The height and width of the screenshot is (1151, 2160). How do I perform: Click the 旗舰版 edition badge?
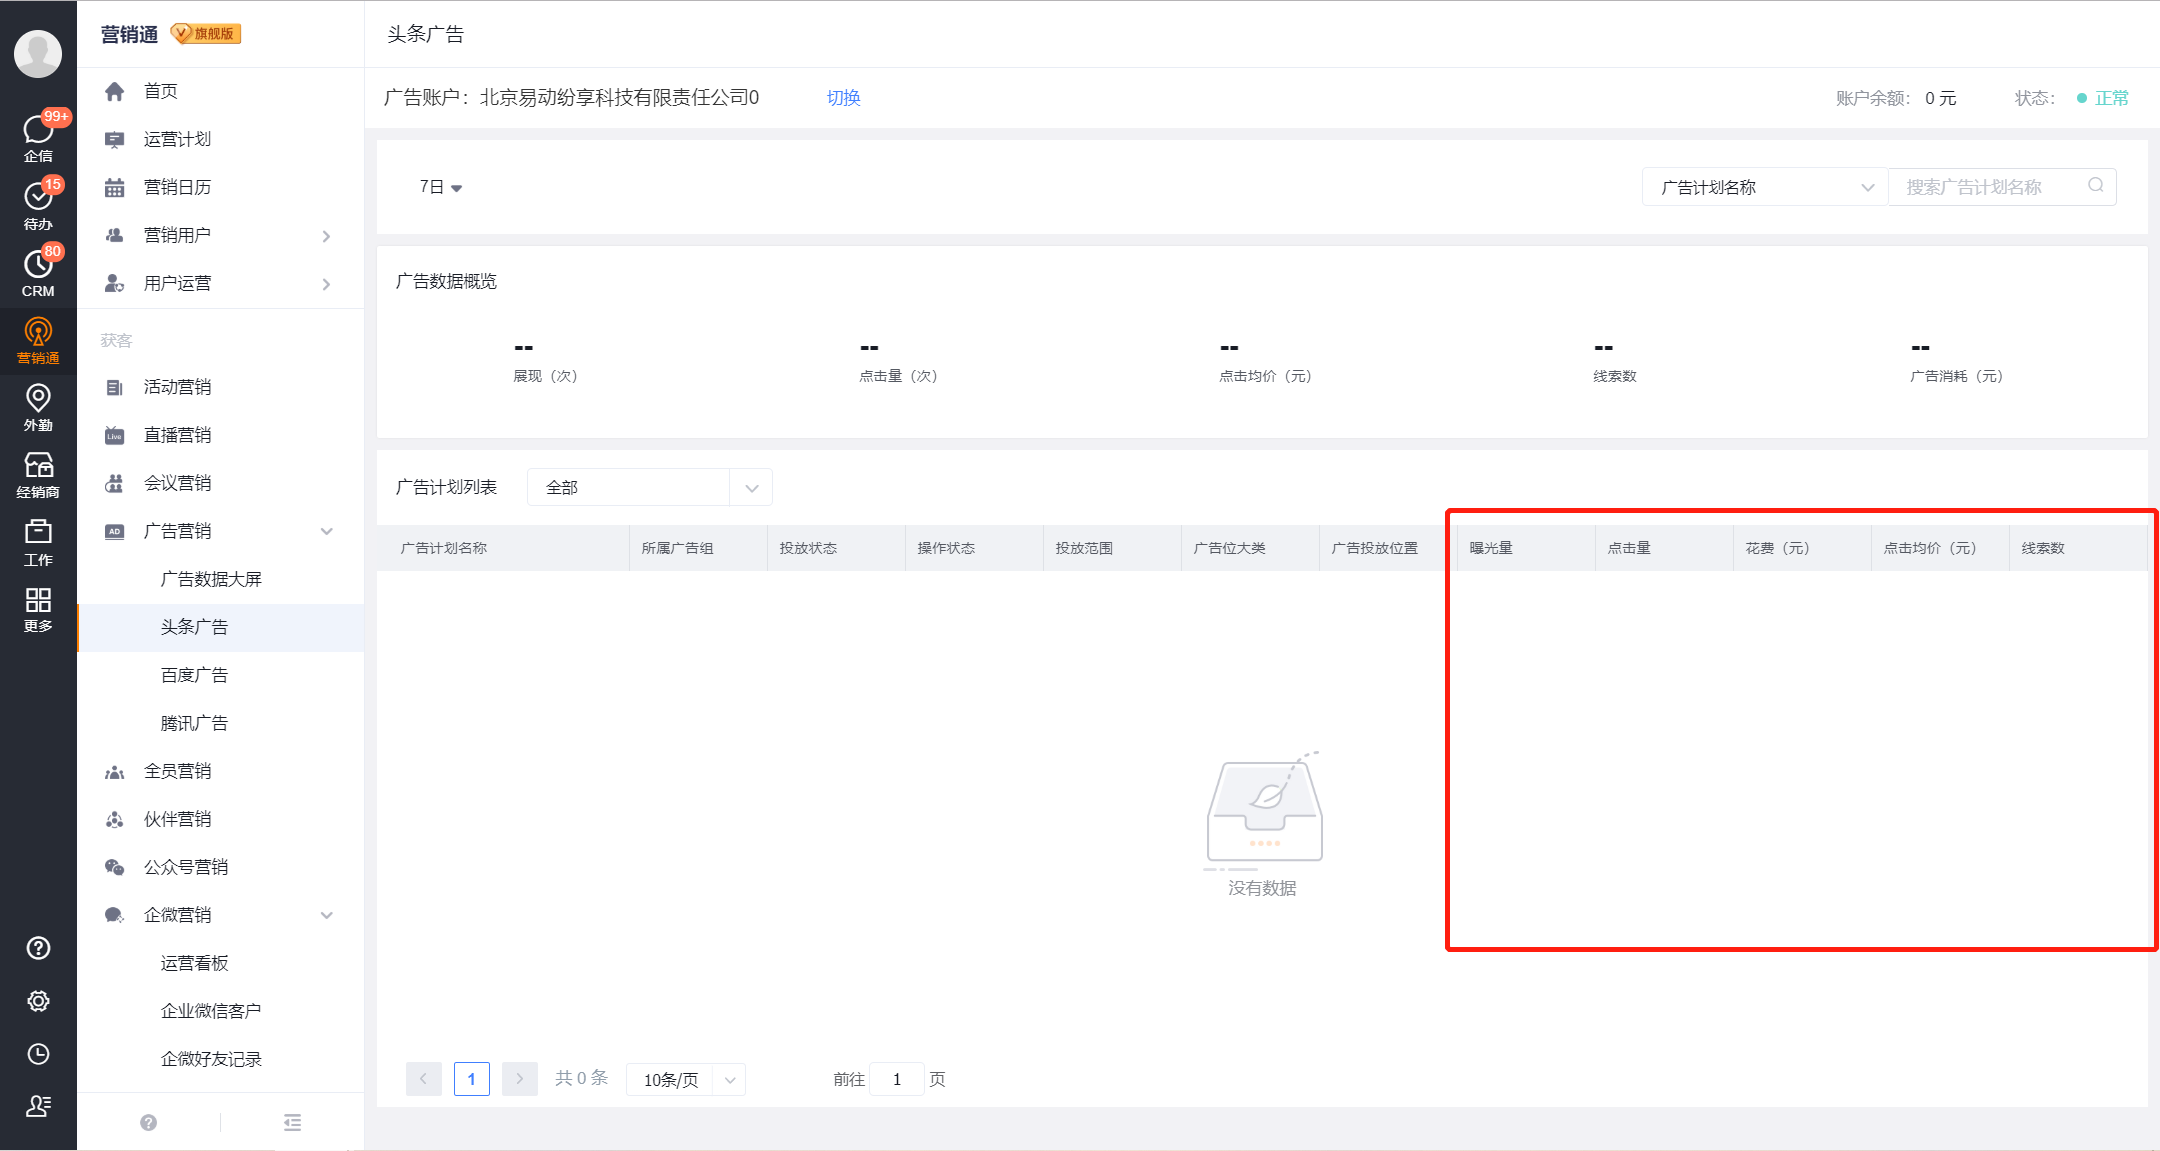(x=206, y=34)
